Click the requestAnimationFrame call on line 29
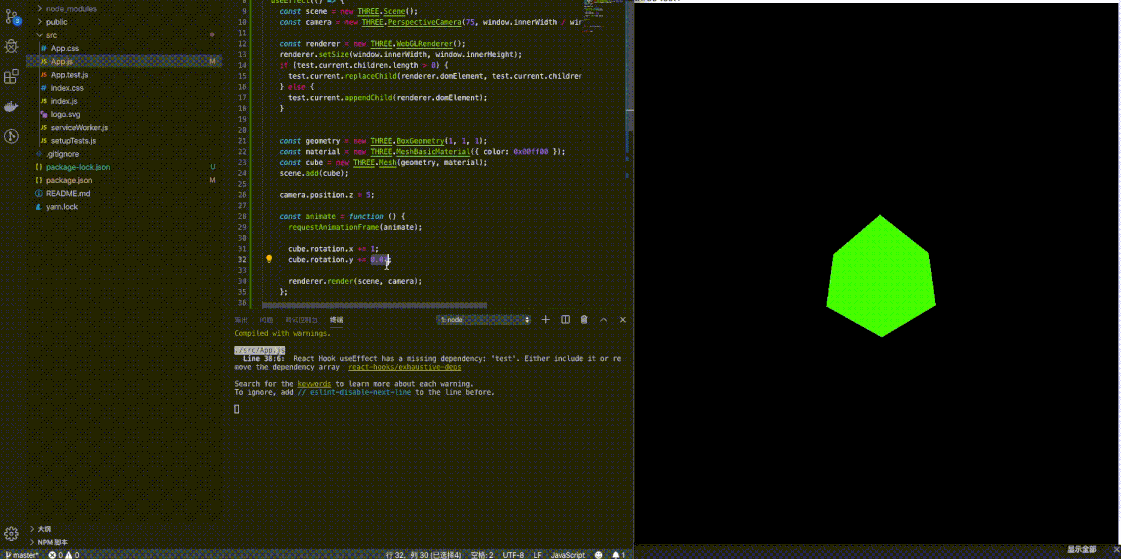Image resolution: width=1121 pixels, height=559 pixels. 355,227
